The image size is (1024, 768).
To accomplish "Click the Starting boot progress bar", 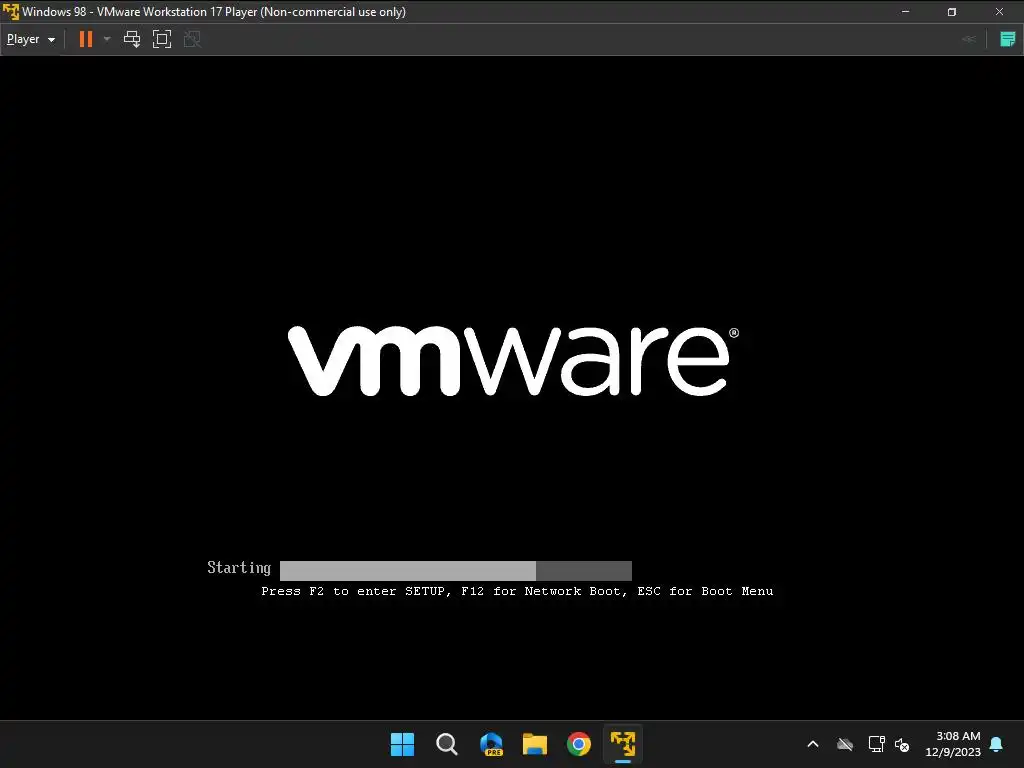I will 456,570.
